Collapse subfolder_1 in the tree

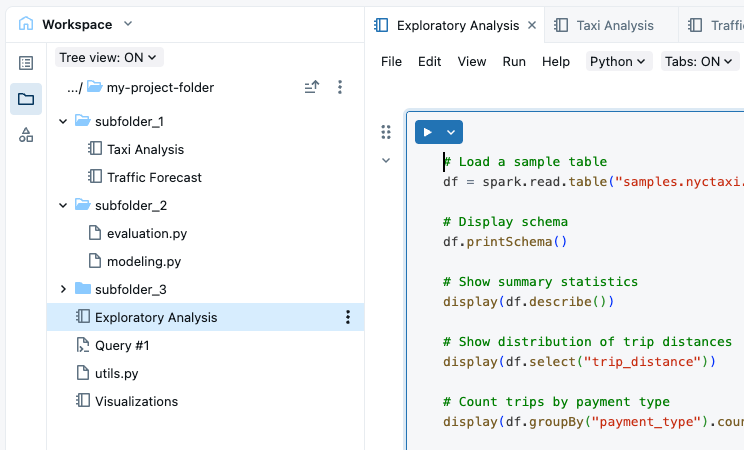tap(64, 121)
